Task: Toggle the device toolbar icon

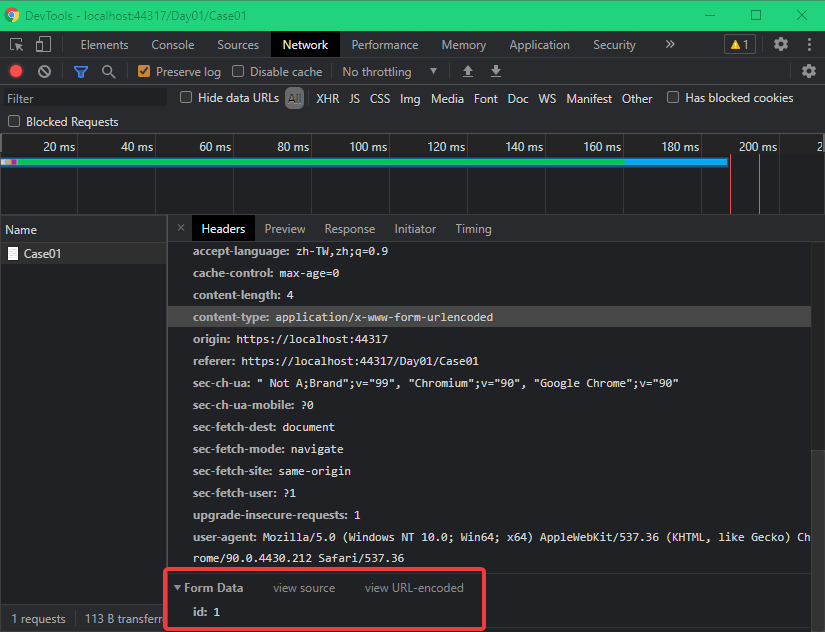Action: coord(43,45)
